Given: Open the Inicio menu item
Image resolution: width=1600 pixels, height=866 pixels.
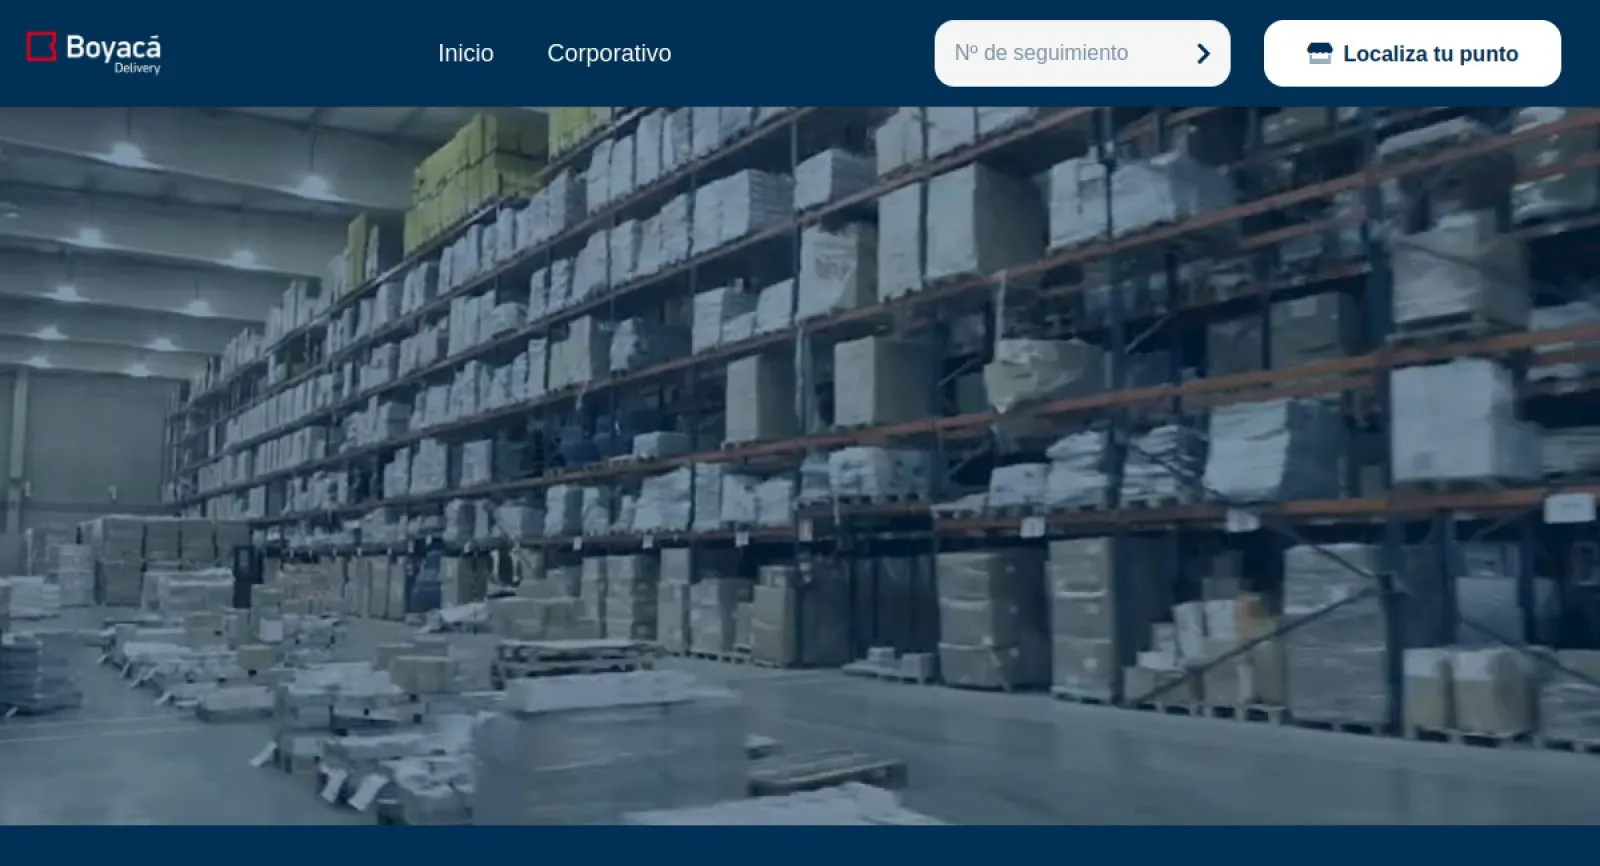Looking at the screenshot, I should pos(465,53).
